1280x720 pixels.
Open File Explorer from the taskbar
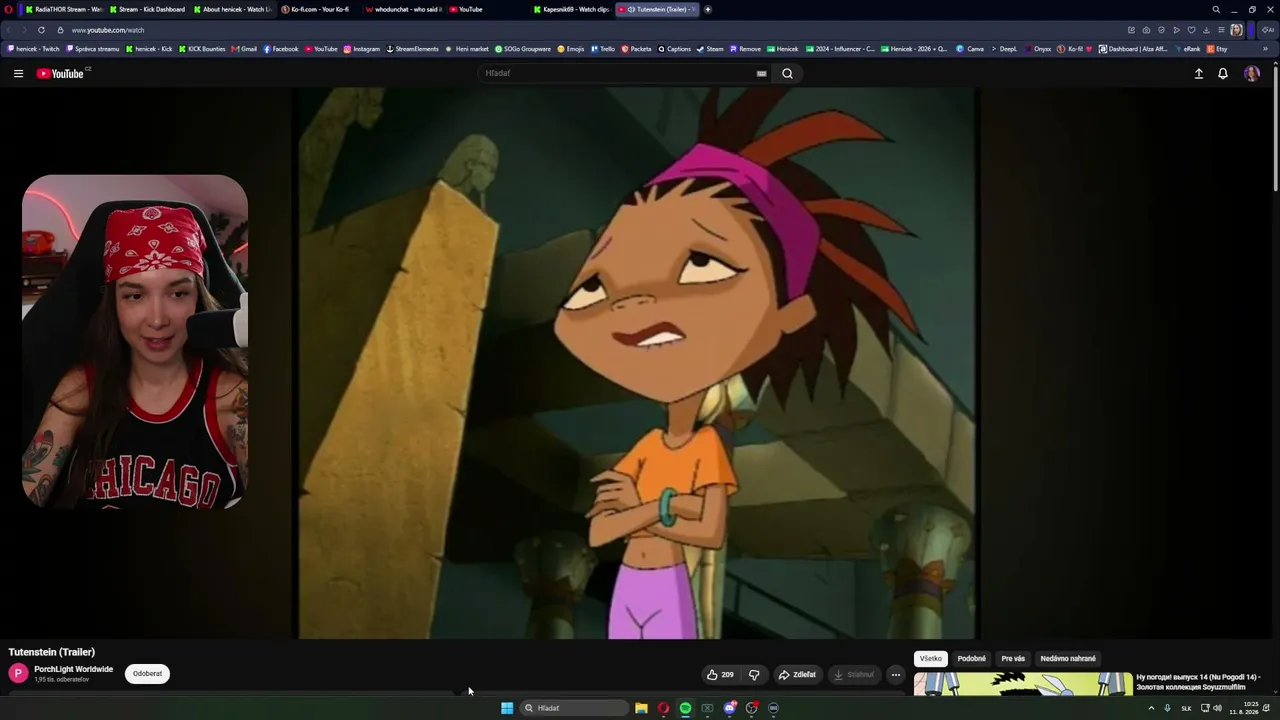(641, 708)
